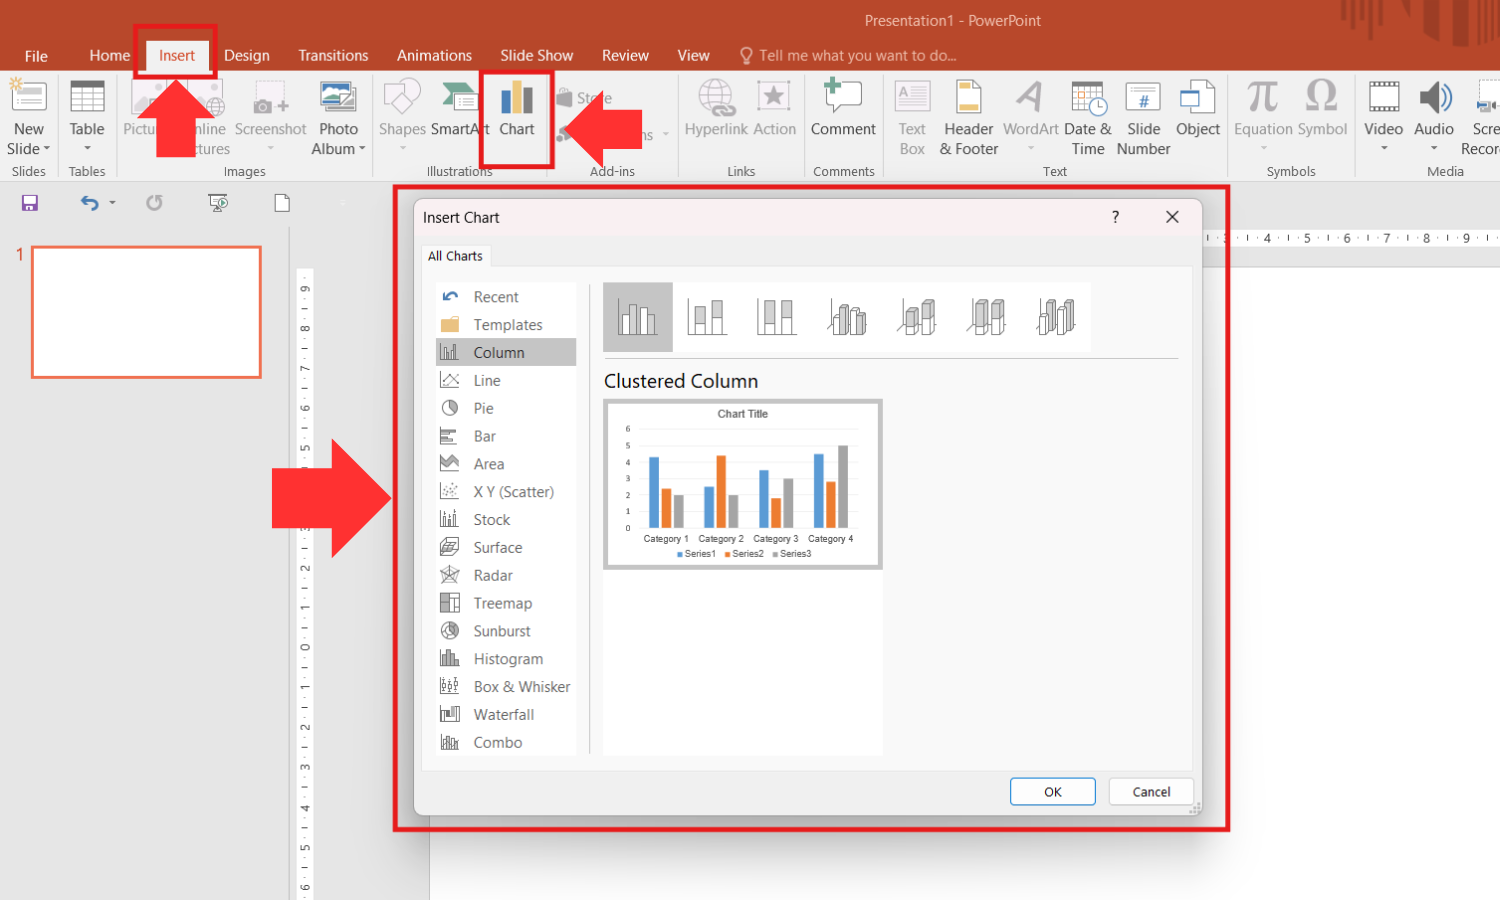Expand the Video dropdown
Viewport: 1500px width, 900px height.
1384,149
